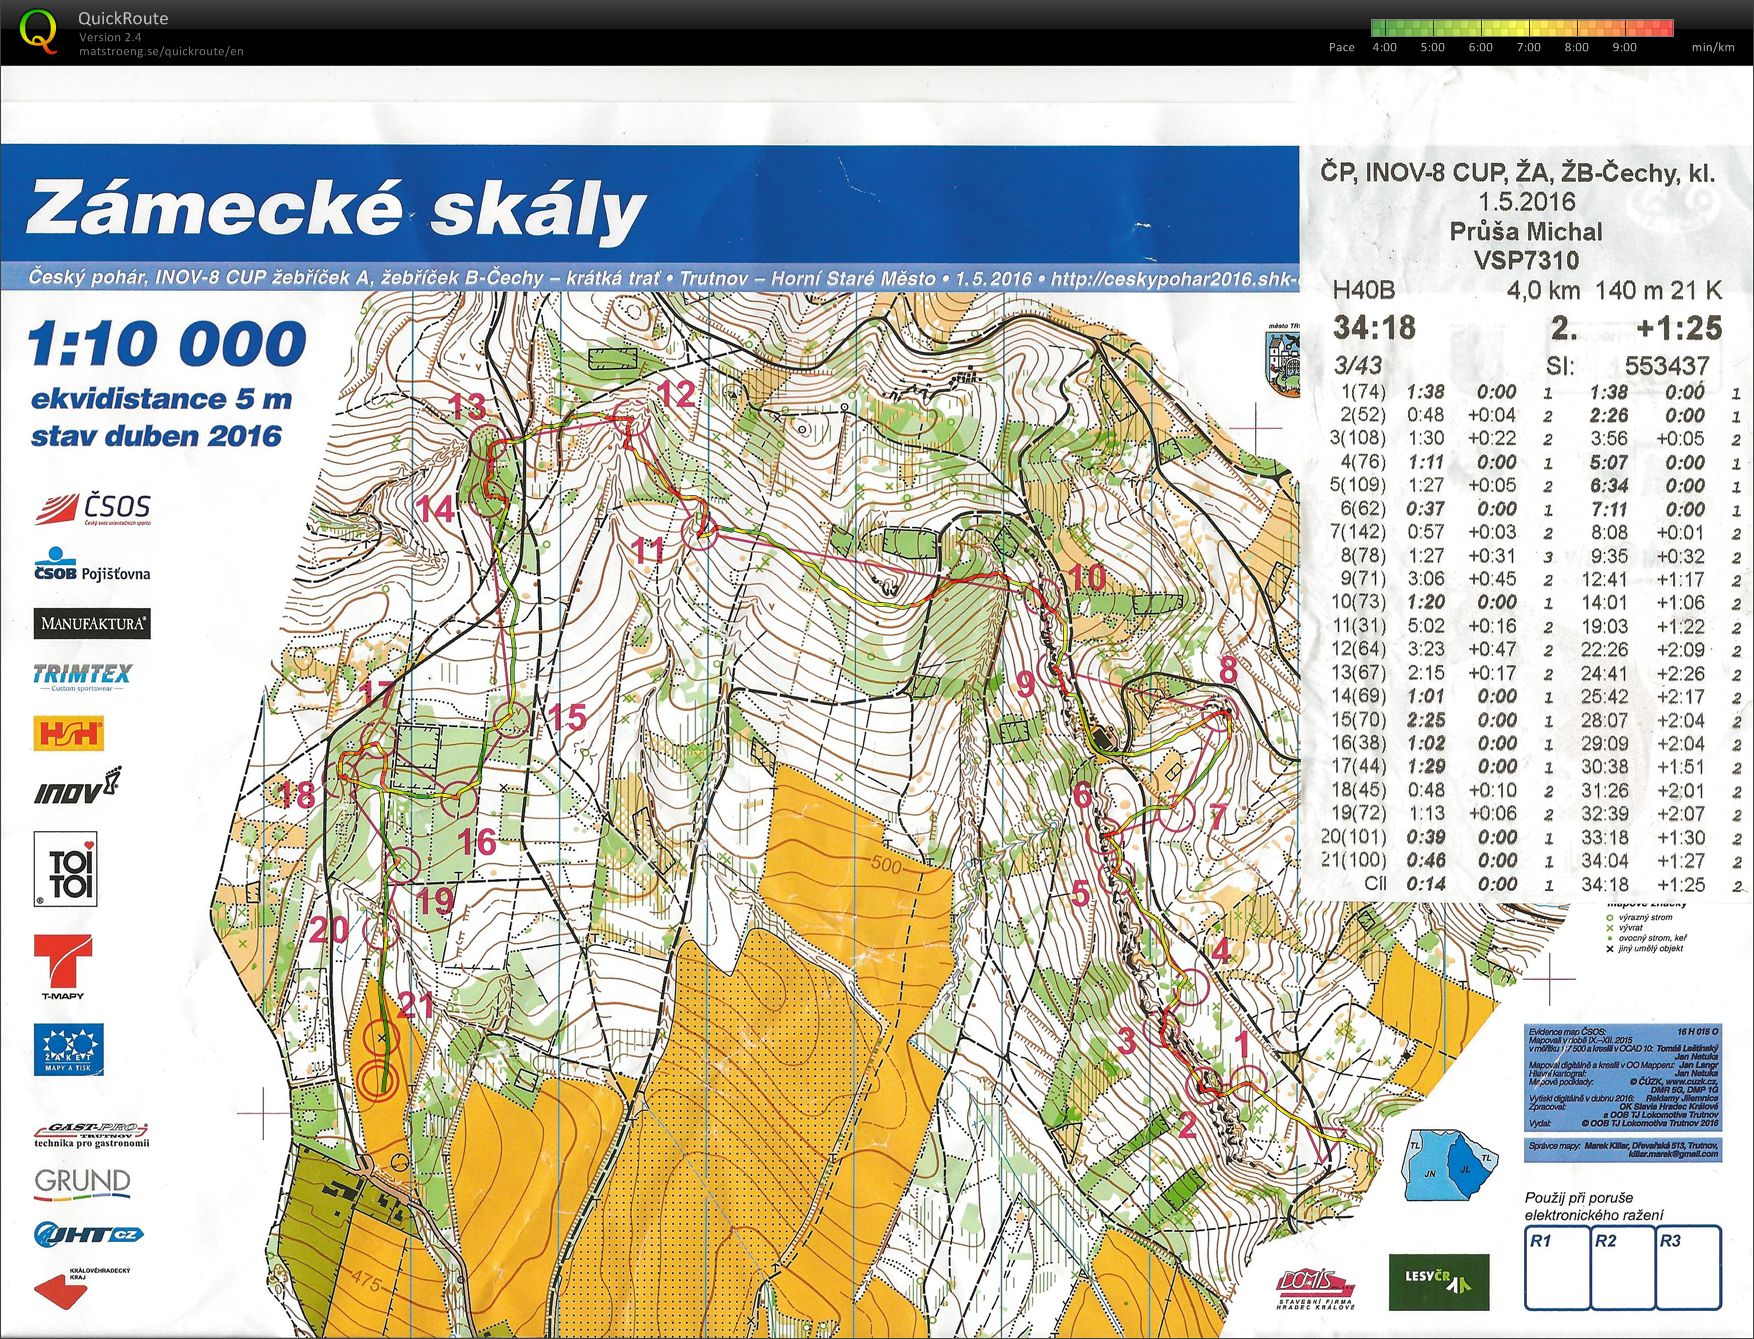Viewport: 1754px width, 1339px height.
Task: Click split row 11(31)
Action: tap(1535, 626)
